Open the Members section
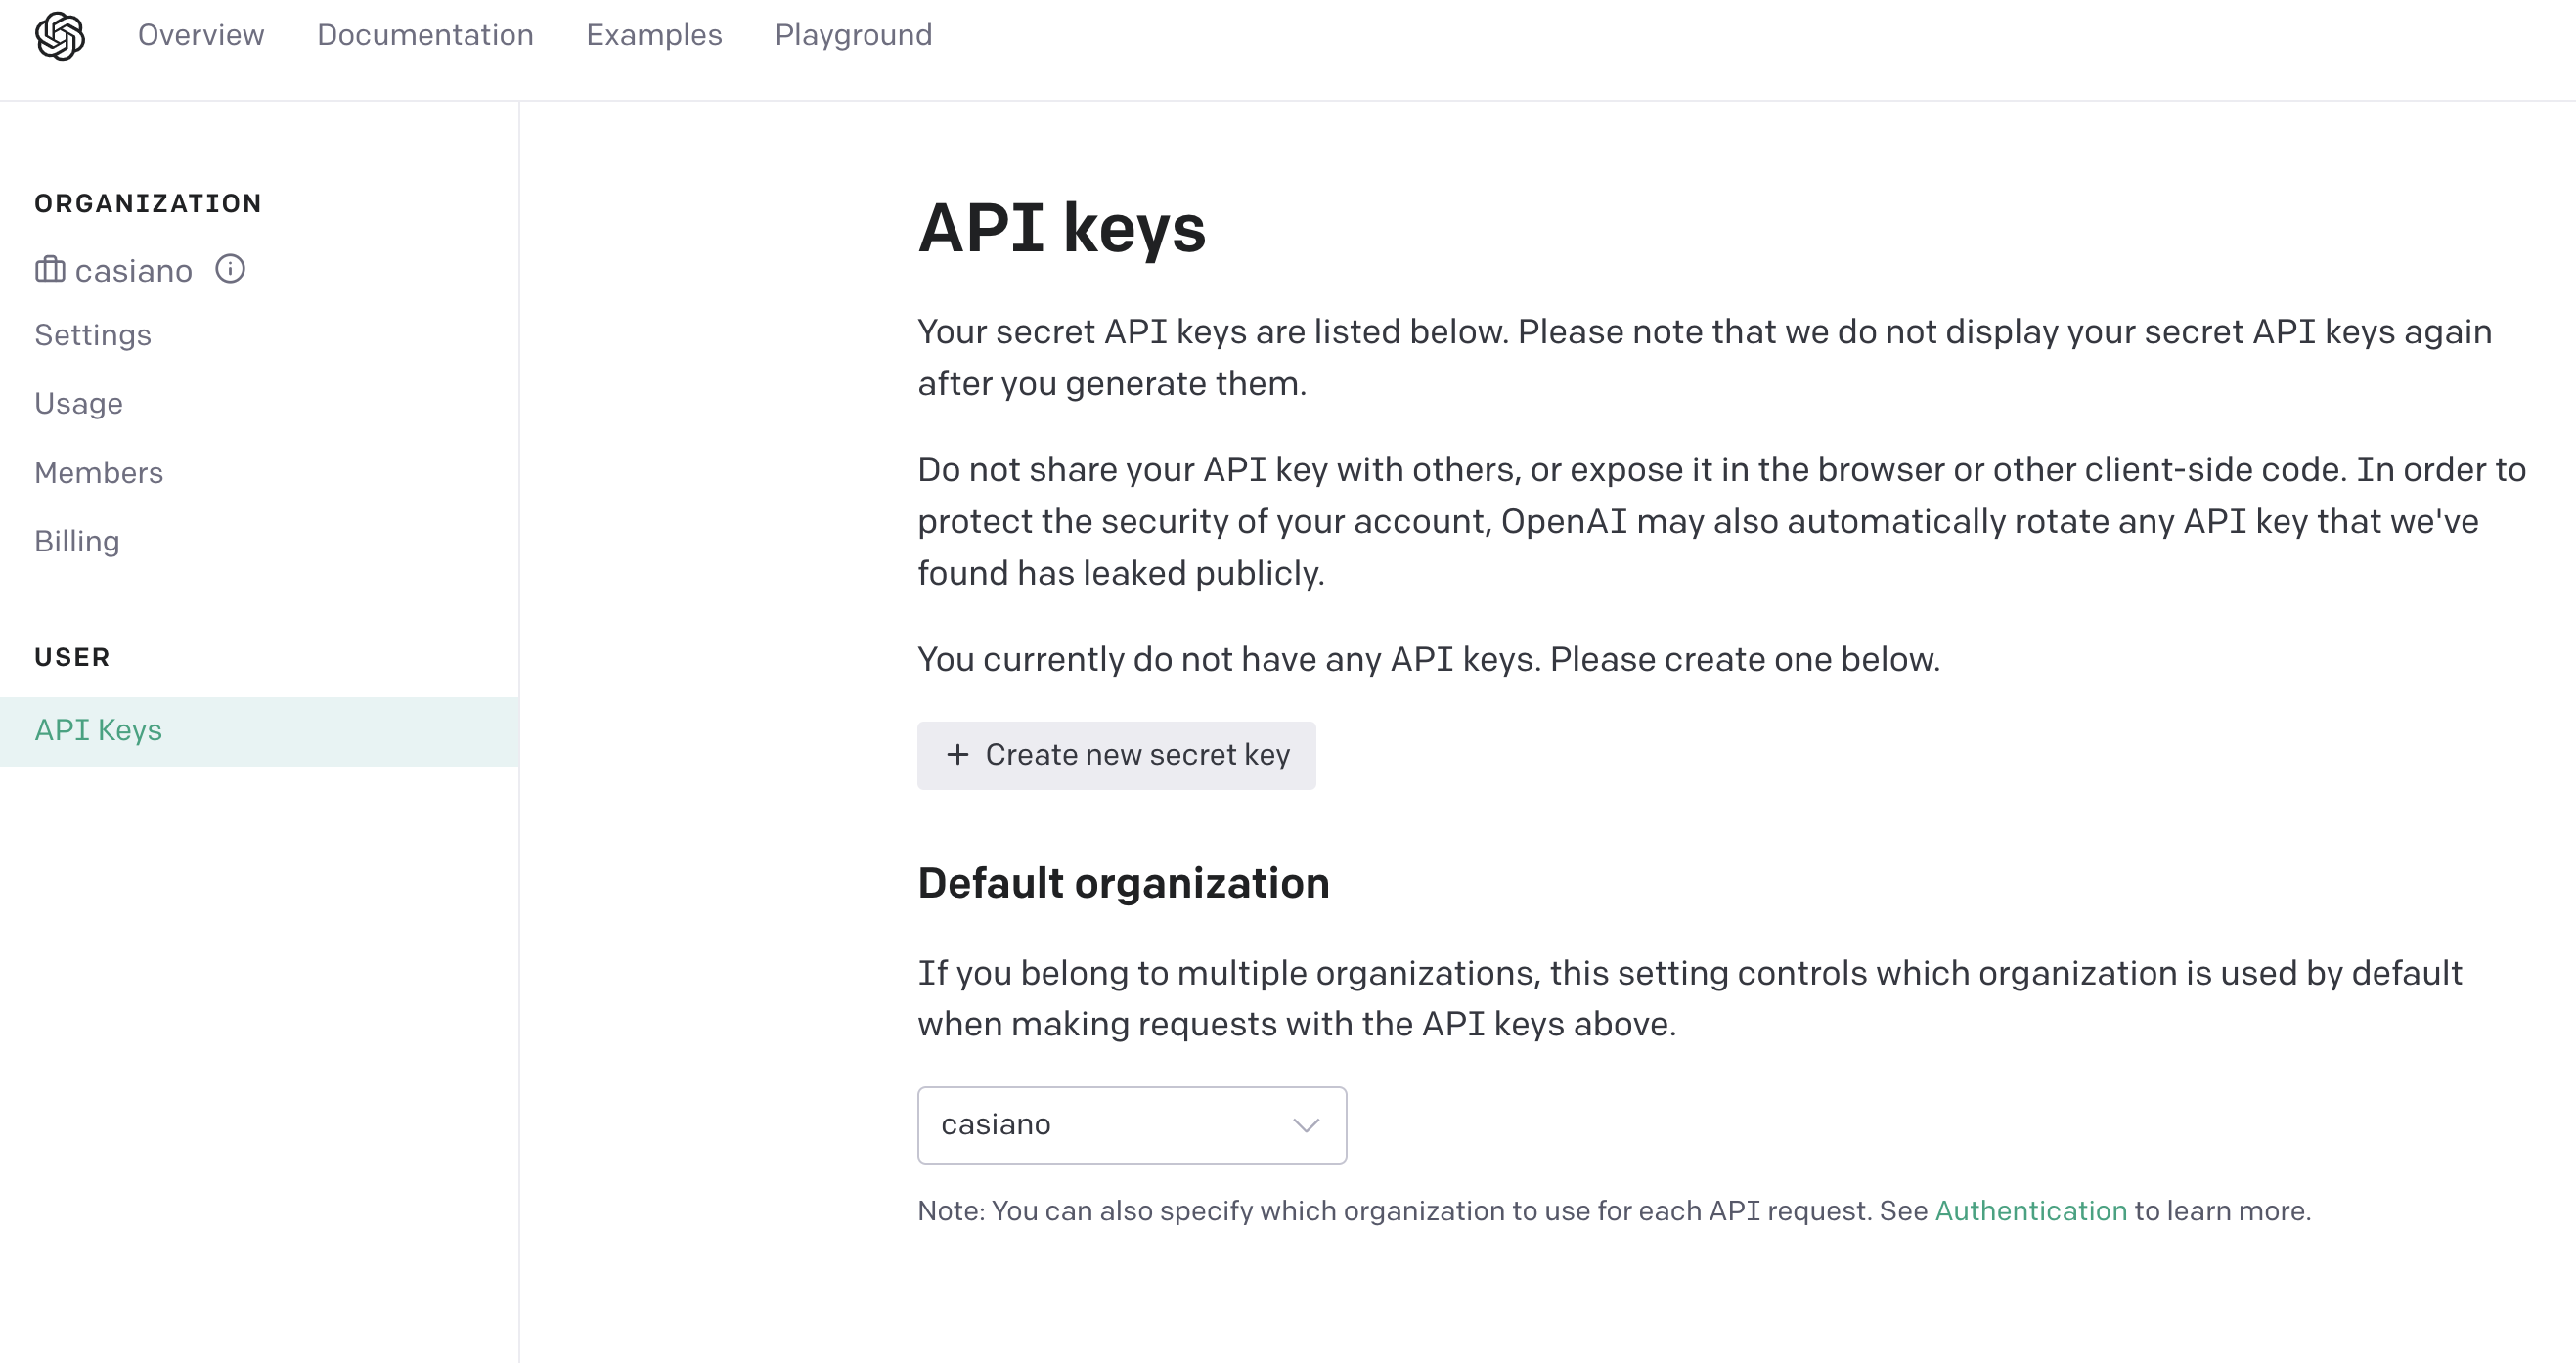Viewport: 2576px width, 1363px height. click(99, 472)
